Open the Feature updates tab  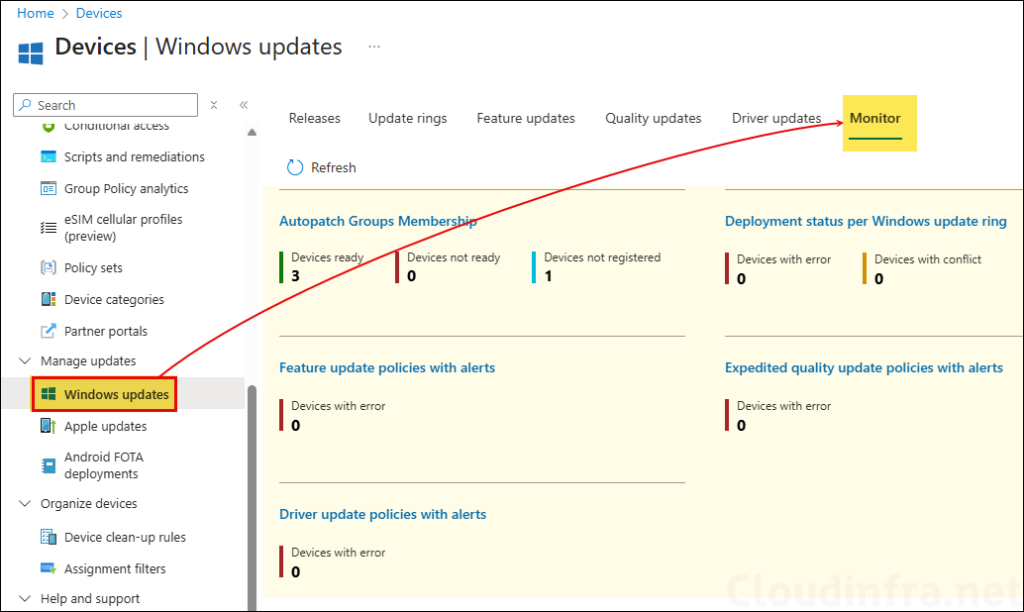(525, 118)
